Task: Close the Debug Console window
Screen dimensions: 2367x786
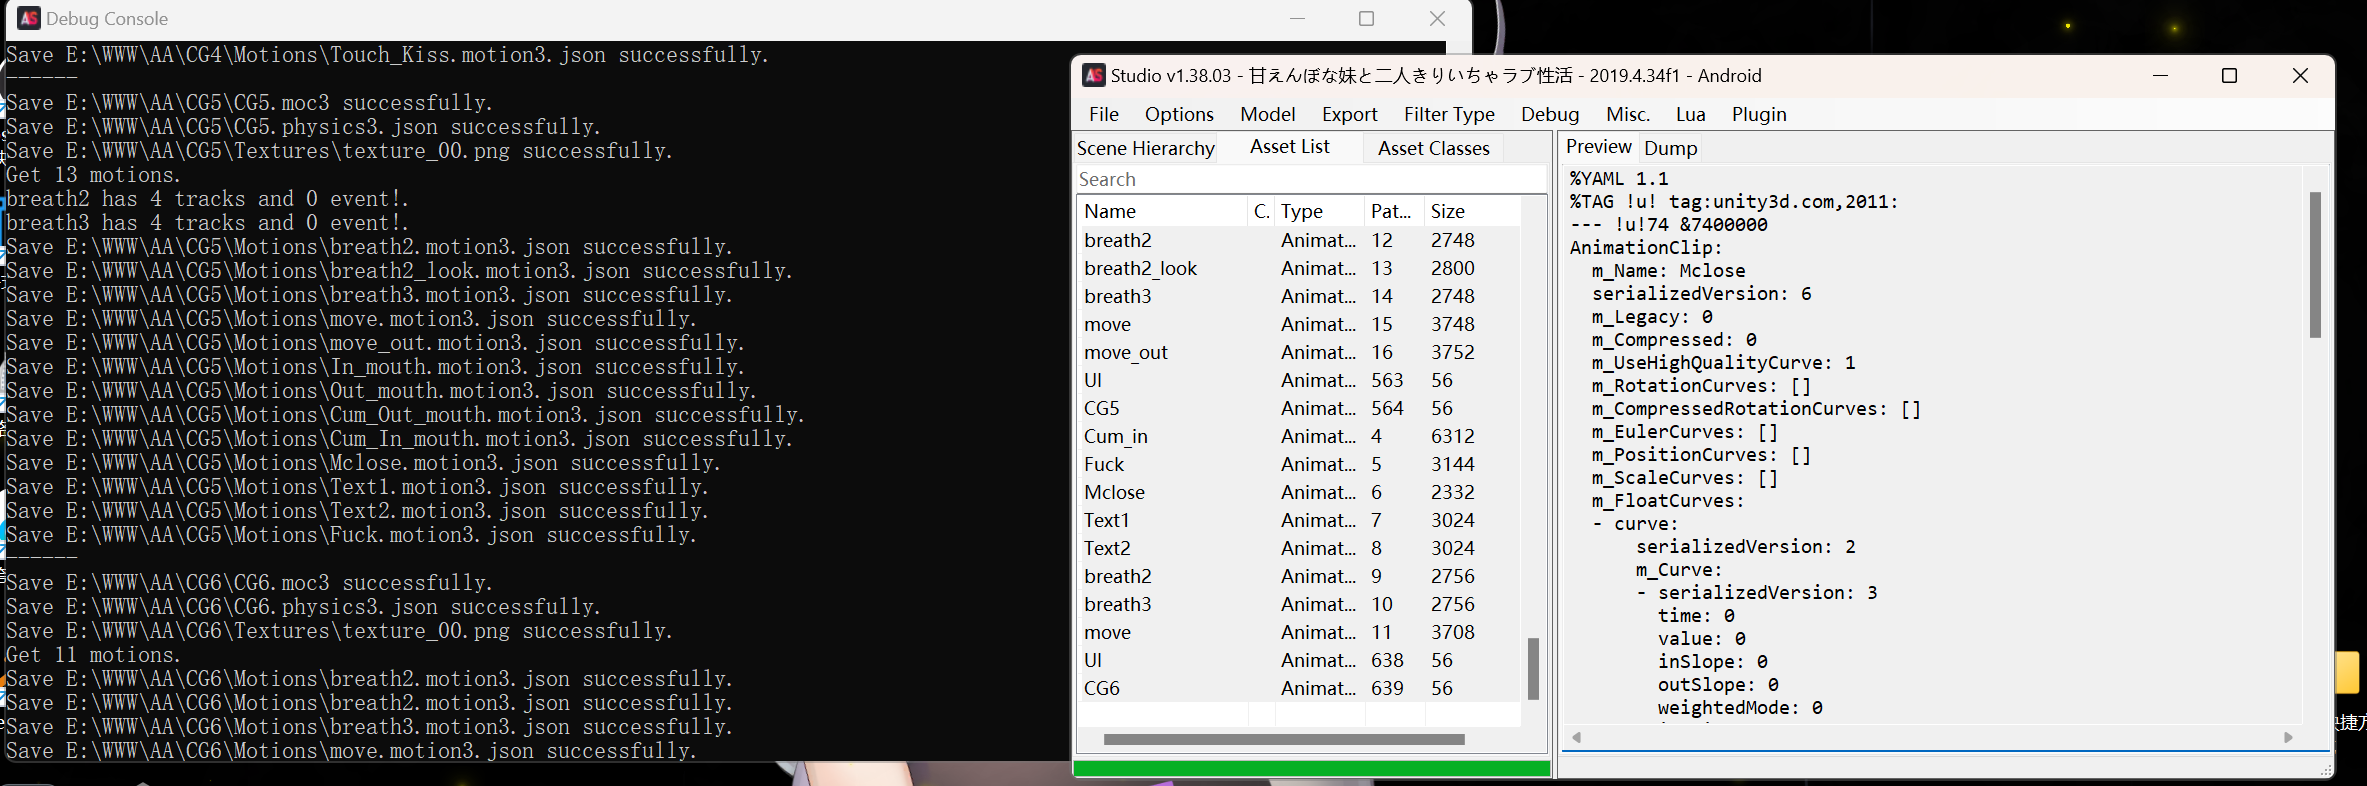Action: click(x=1437, y=18)
